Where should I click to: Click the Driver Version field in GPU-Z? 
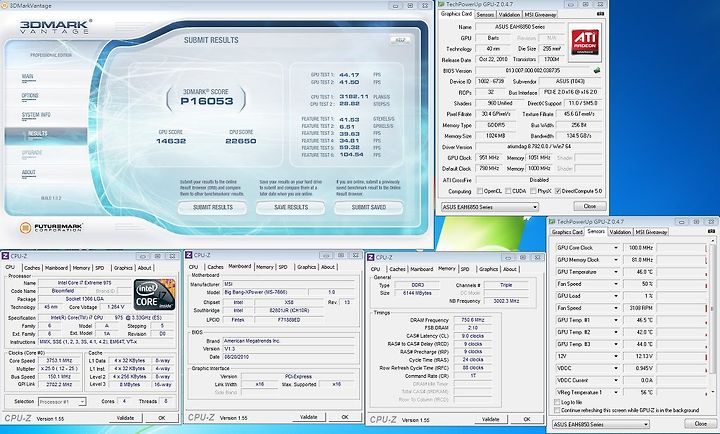538,147
